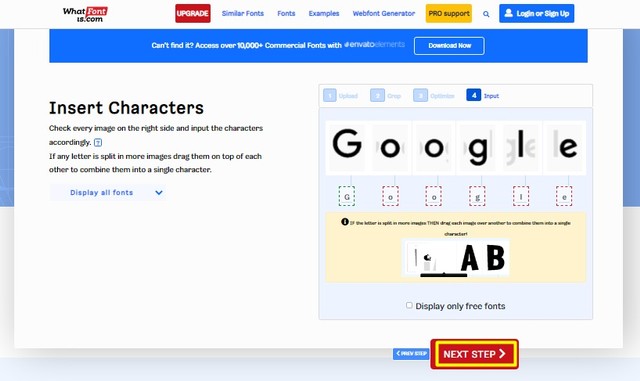Open the Fonts menu item
Image resolution: width=640 pixels, height=381 pixels.
pos(286,13)
